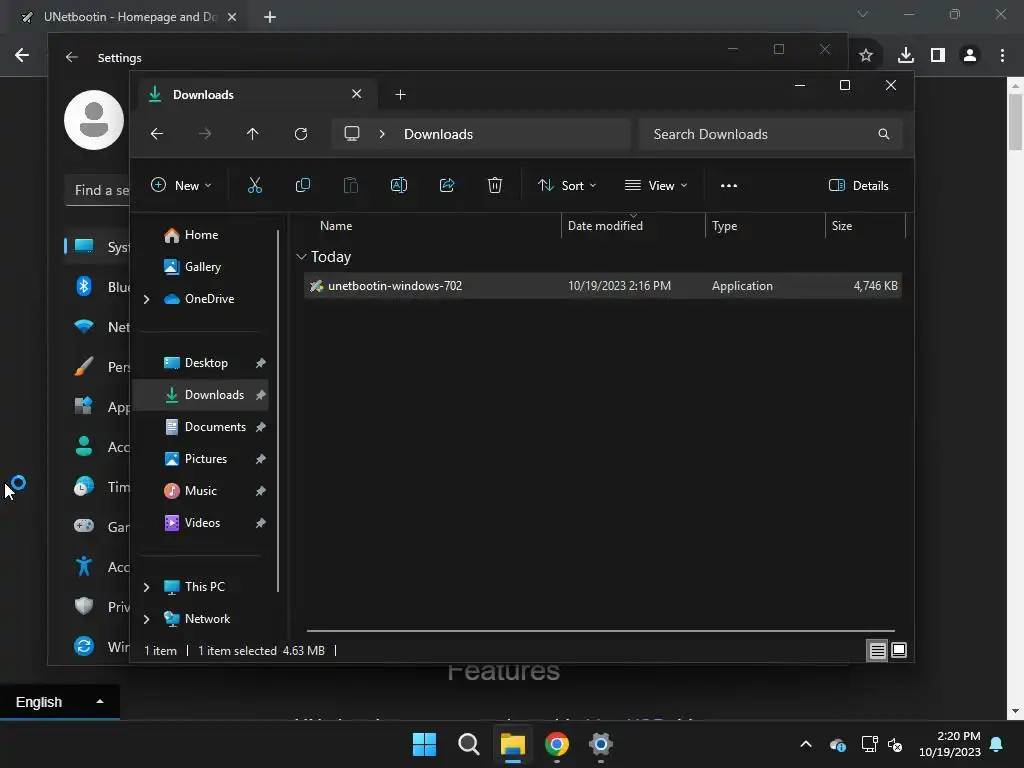Open the See more ellipsis menu
The height and width of the screenshot is (768, 1024).
click(729, 185)
